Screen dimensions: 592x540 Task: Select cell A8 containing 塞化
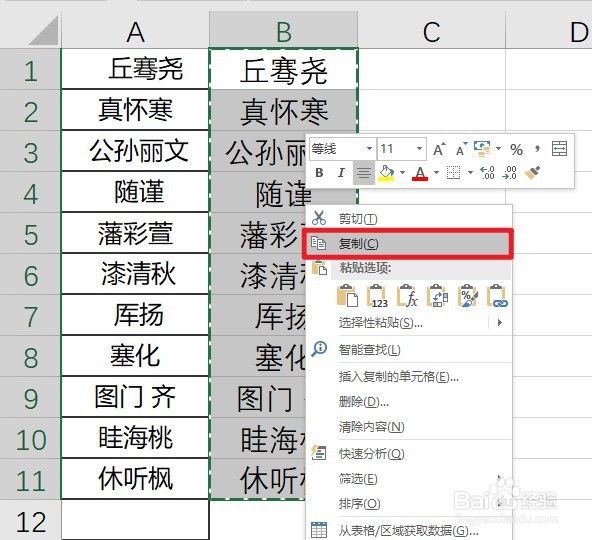[135, 356]
